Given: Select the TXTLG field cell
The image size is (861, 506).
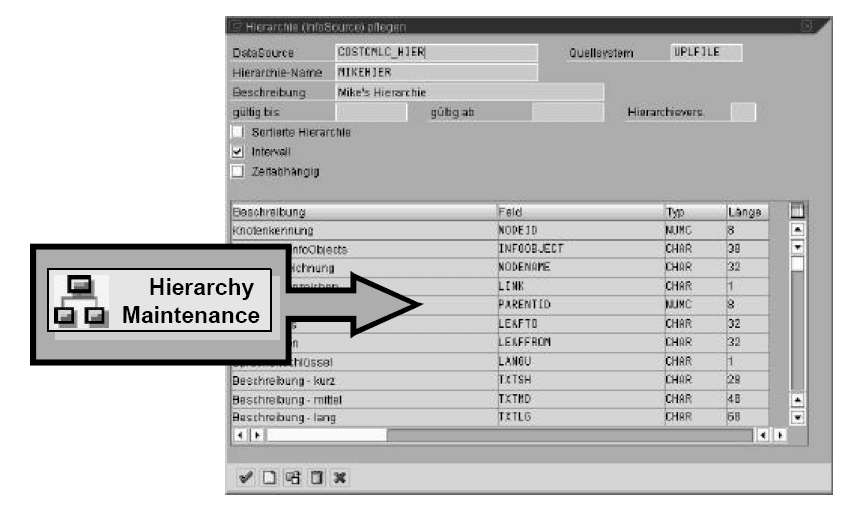Looking at the screenshot, I should click(580, 417).
